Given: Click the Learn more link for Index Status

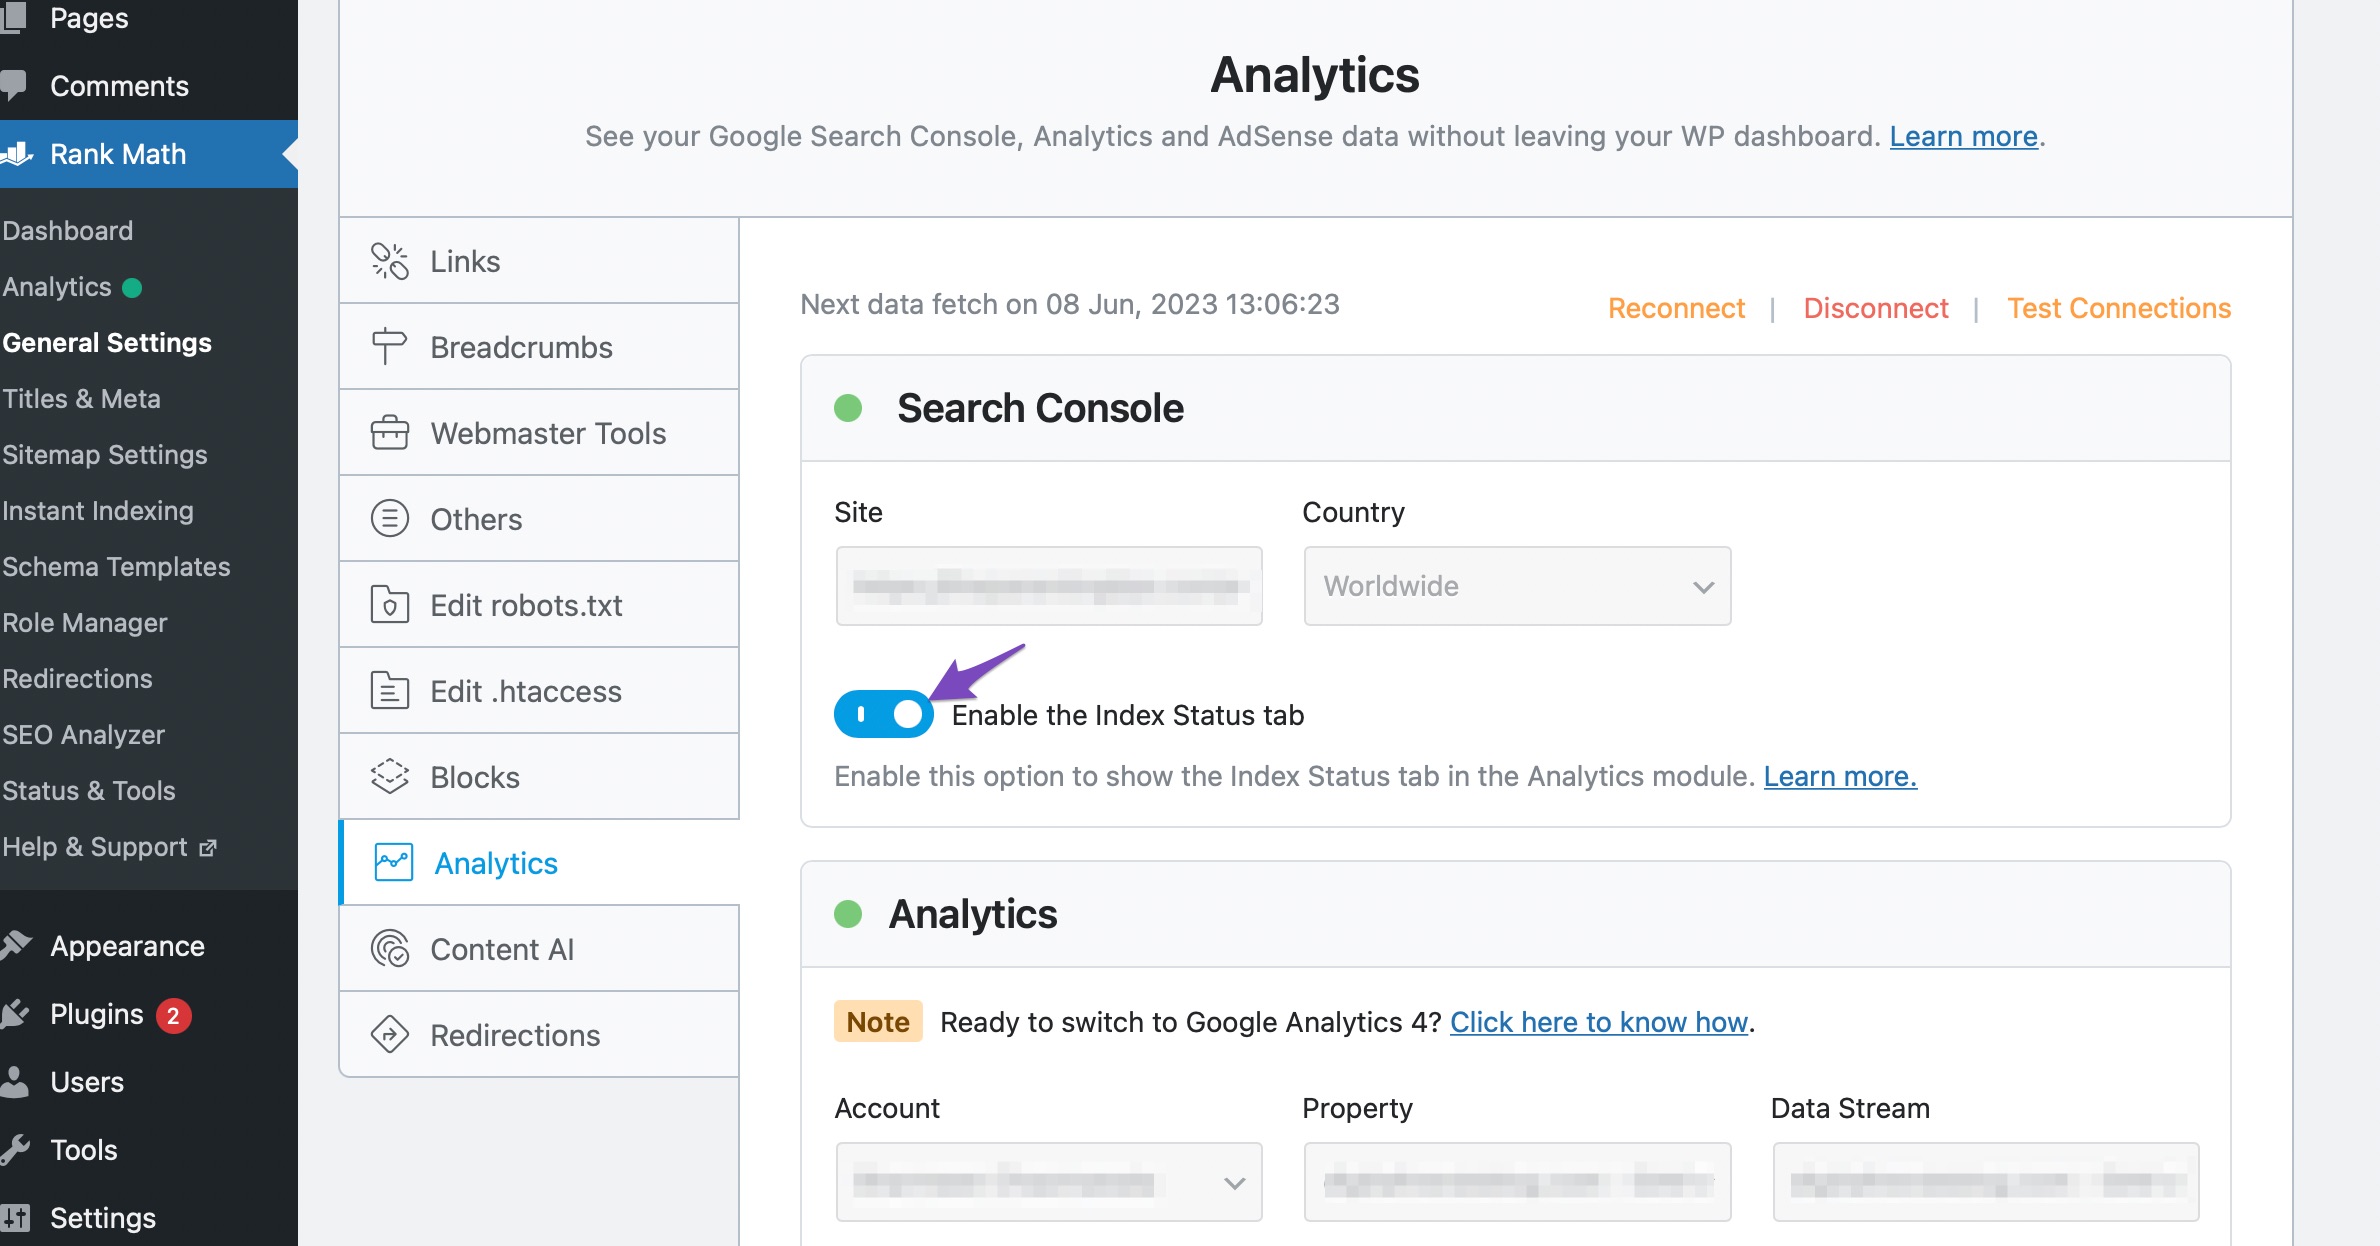Looking at the screenshot, I should tap(1837, 774).
